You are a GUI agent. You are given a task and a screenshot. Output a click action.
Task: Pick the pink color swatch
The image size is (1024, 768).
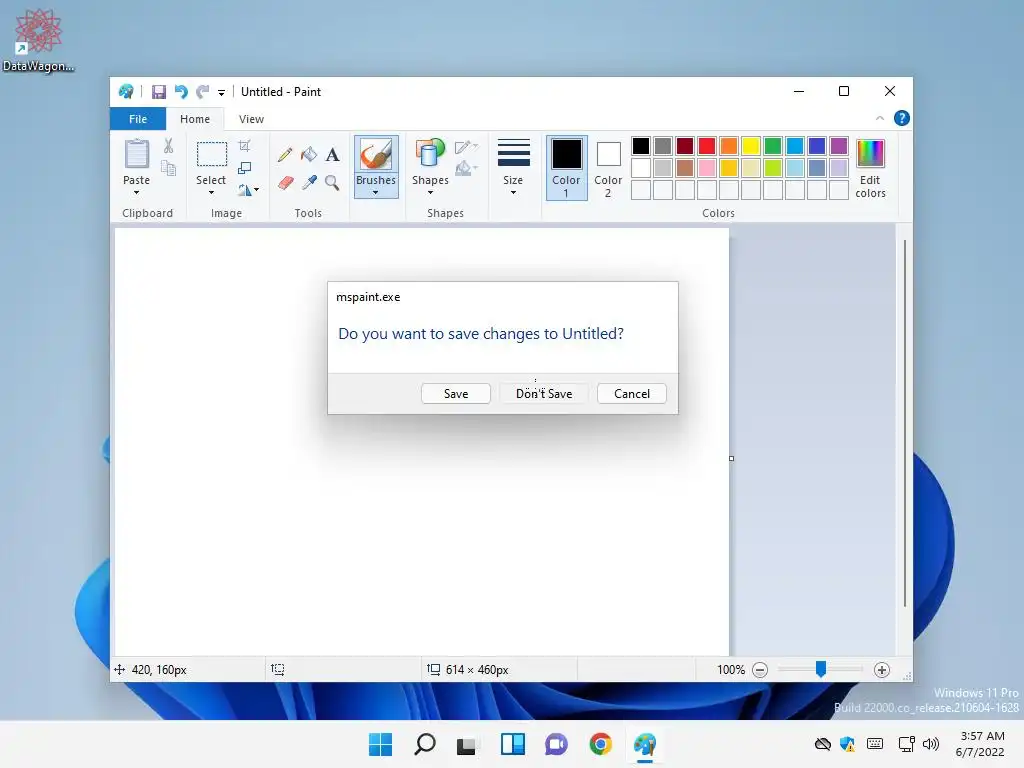(707, 168)
